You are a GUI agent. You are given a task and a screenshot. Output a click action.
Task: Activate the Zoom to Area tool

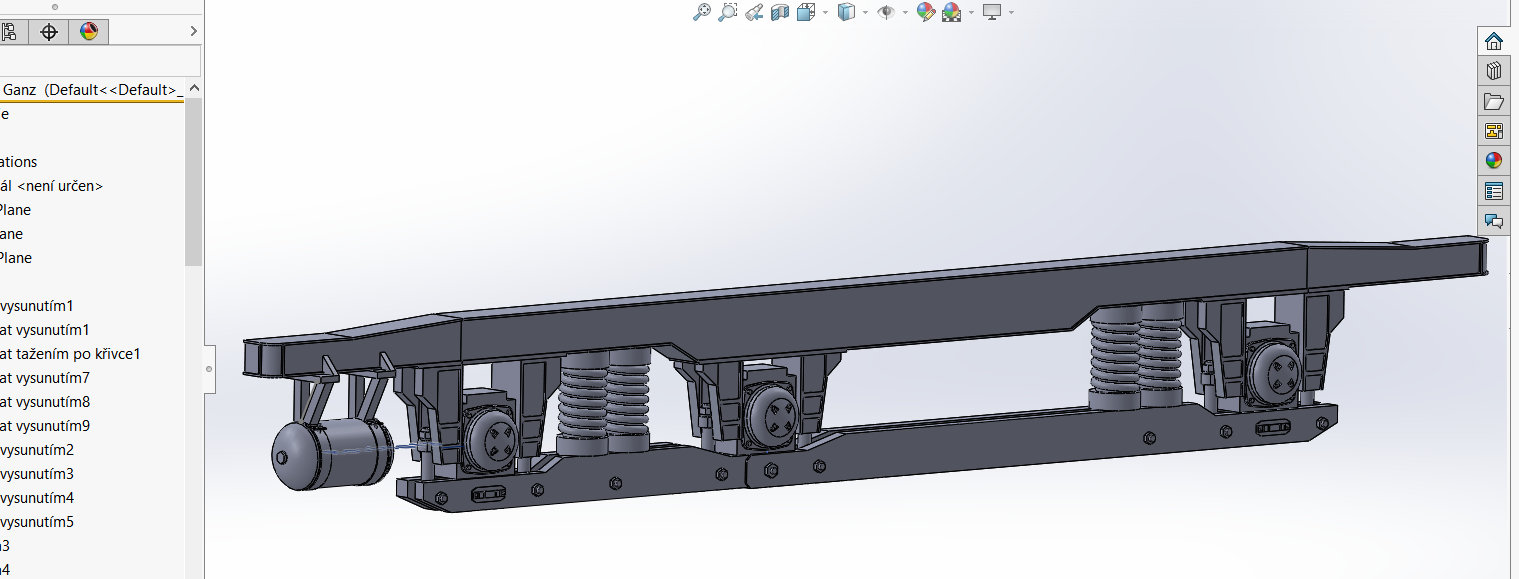tap(728, 12)
